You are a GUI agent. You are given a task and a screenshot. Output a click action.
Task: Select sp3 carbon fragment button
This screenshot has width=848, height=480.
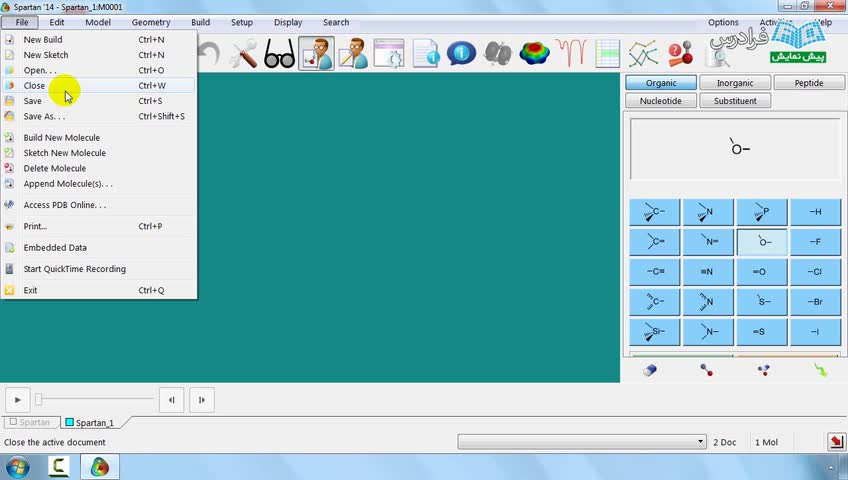click(x=654, y=212)
